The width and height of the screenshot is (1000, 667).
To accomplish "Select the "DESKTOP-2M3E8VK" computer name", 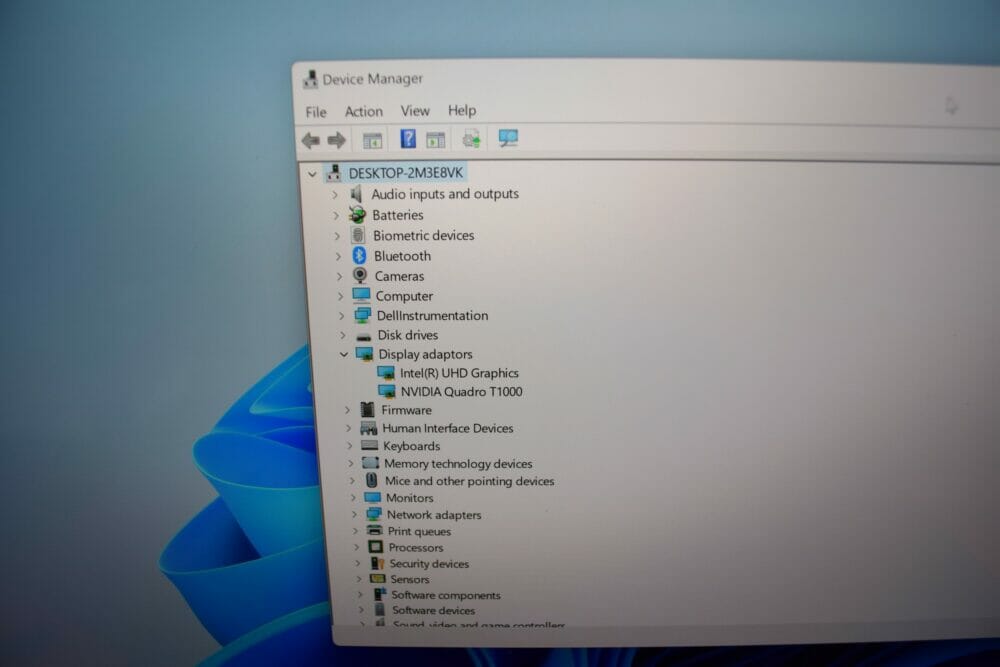I will (406, 173).
